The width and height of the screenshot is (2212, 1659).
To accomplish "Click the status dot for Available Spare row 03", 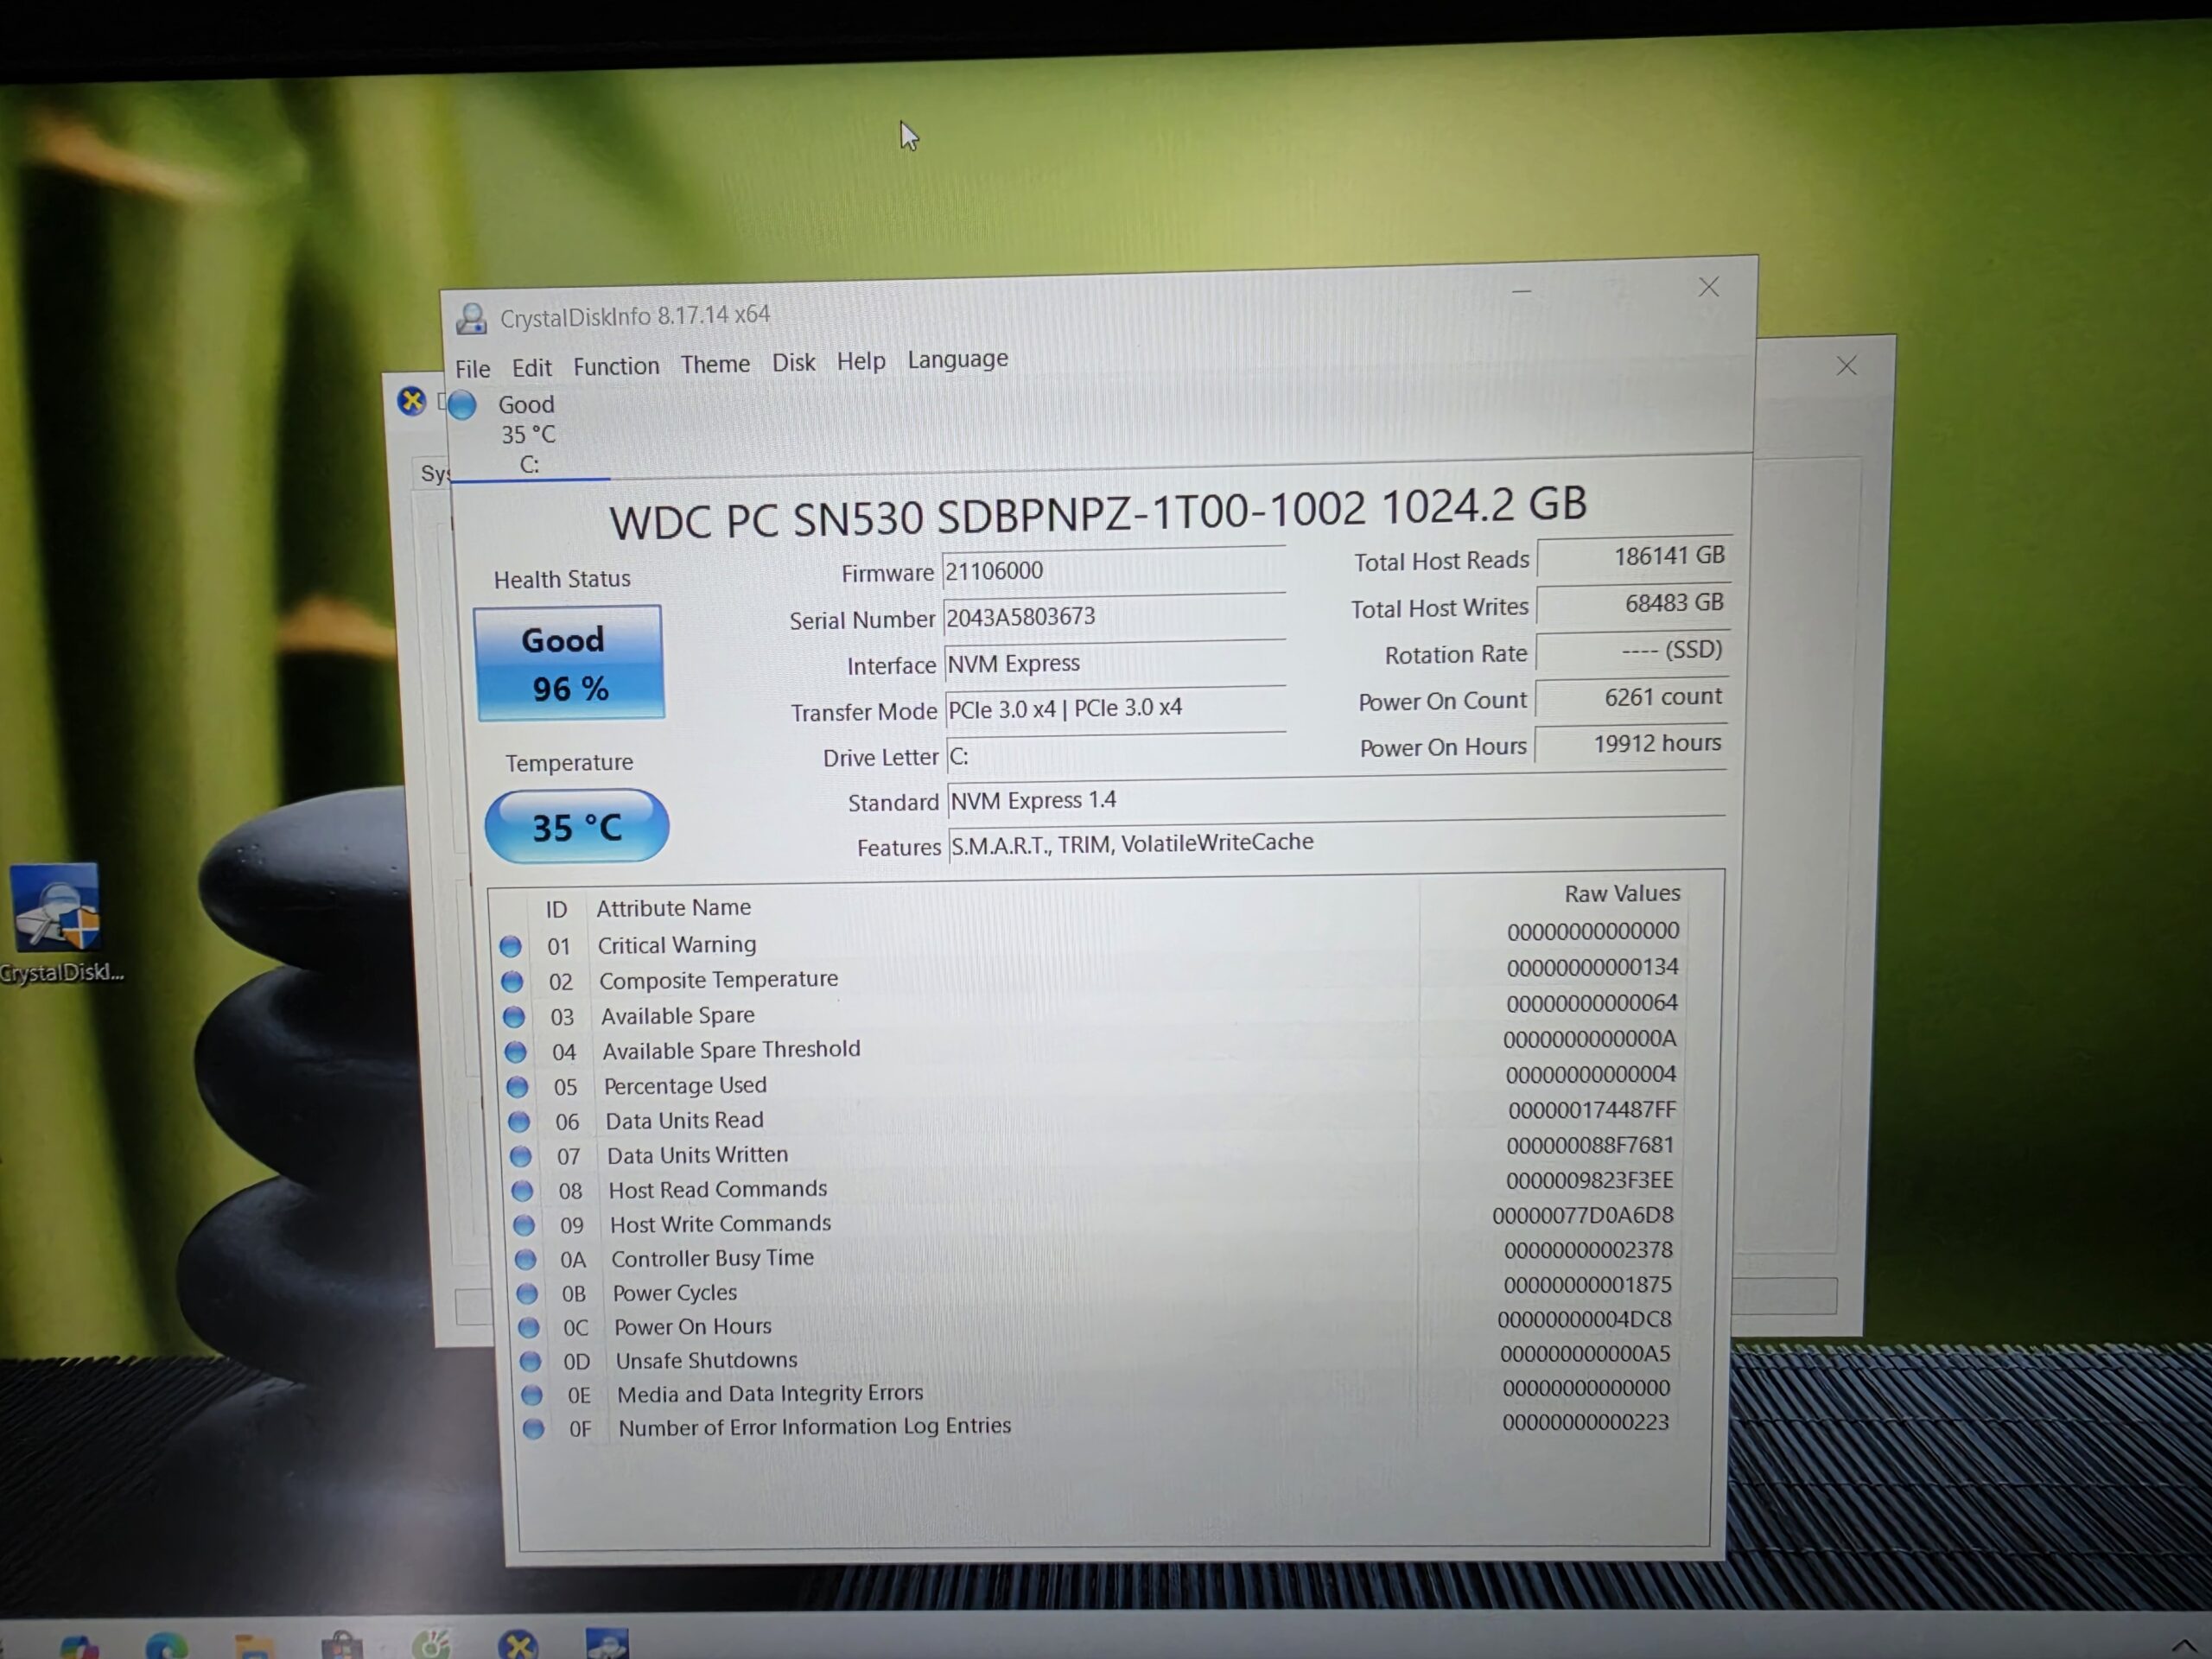I will pyautogui.click(x=514, y=1017).
